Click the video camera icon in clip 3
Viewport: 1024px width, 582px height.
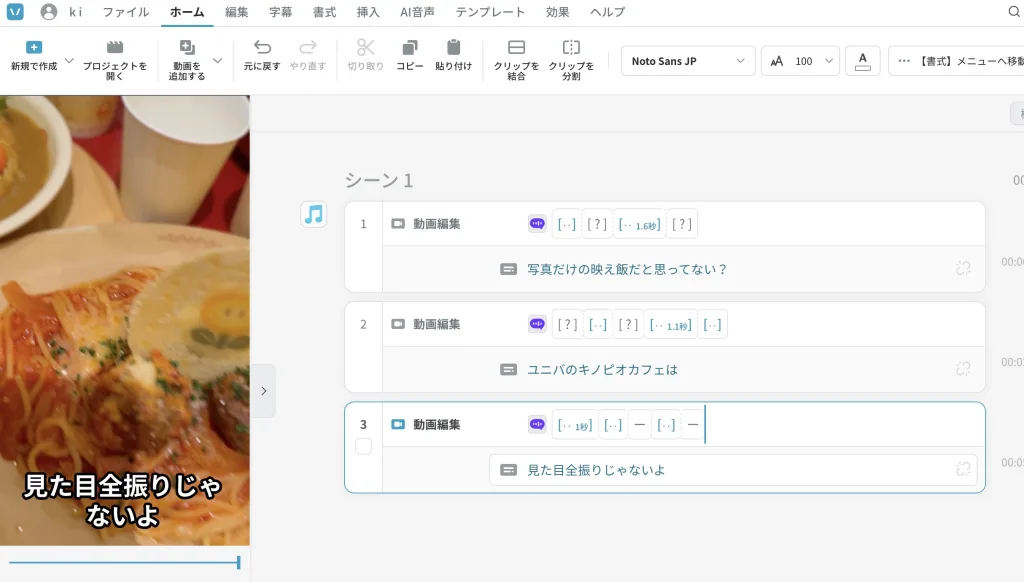point(398,425)
